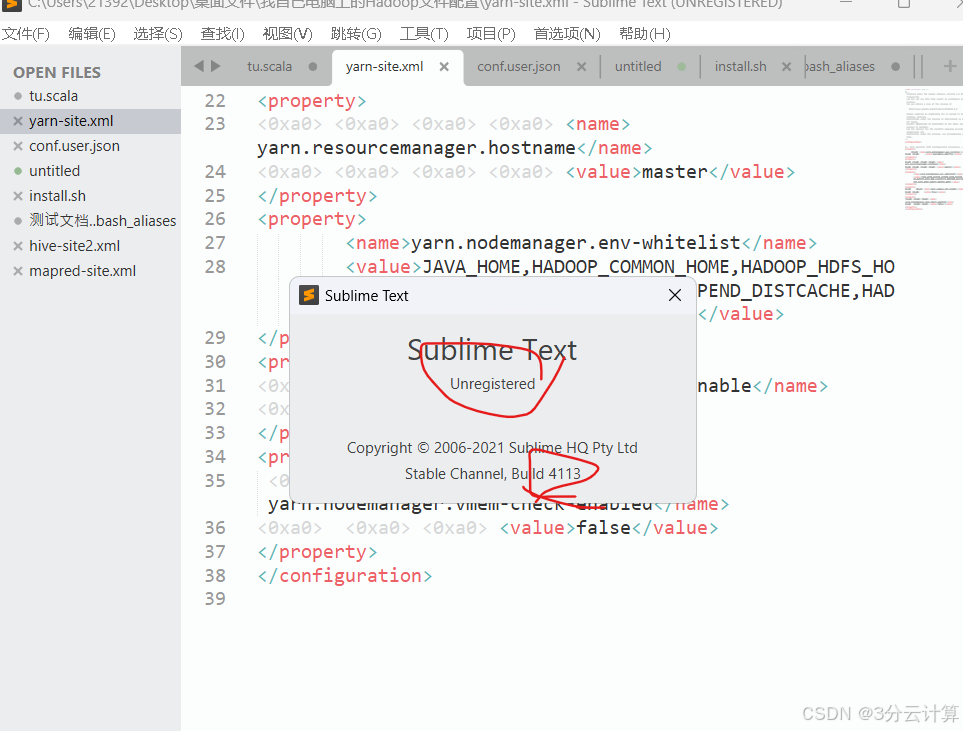Select tu.scala in Open Files sidebar

point(53,96)
